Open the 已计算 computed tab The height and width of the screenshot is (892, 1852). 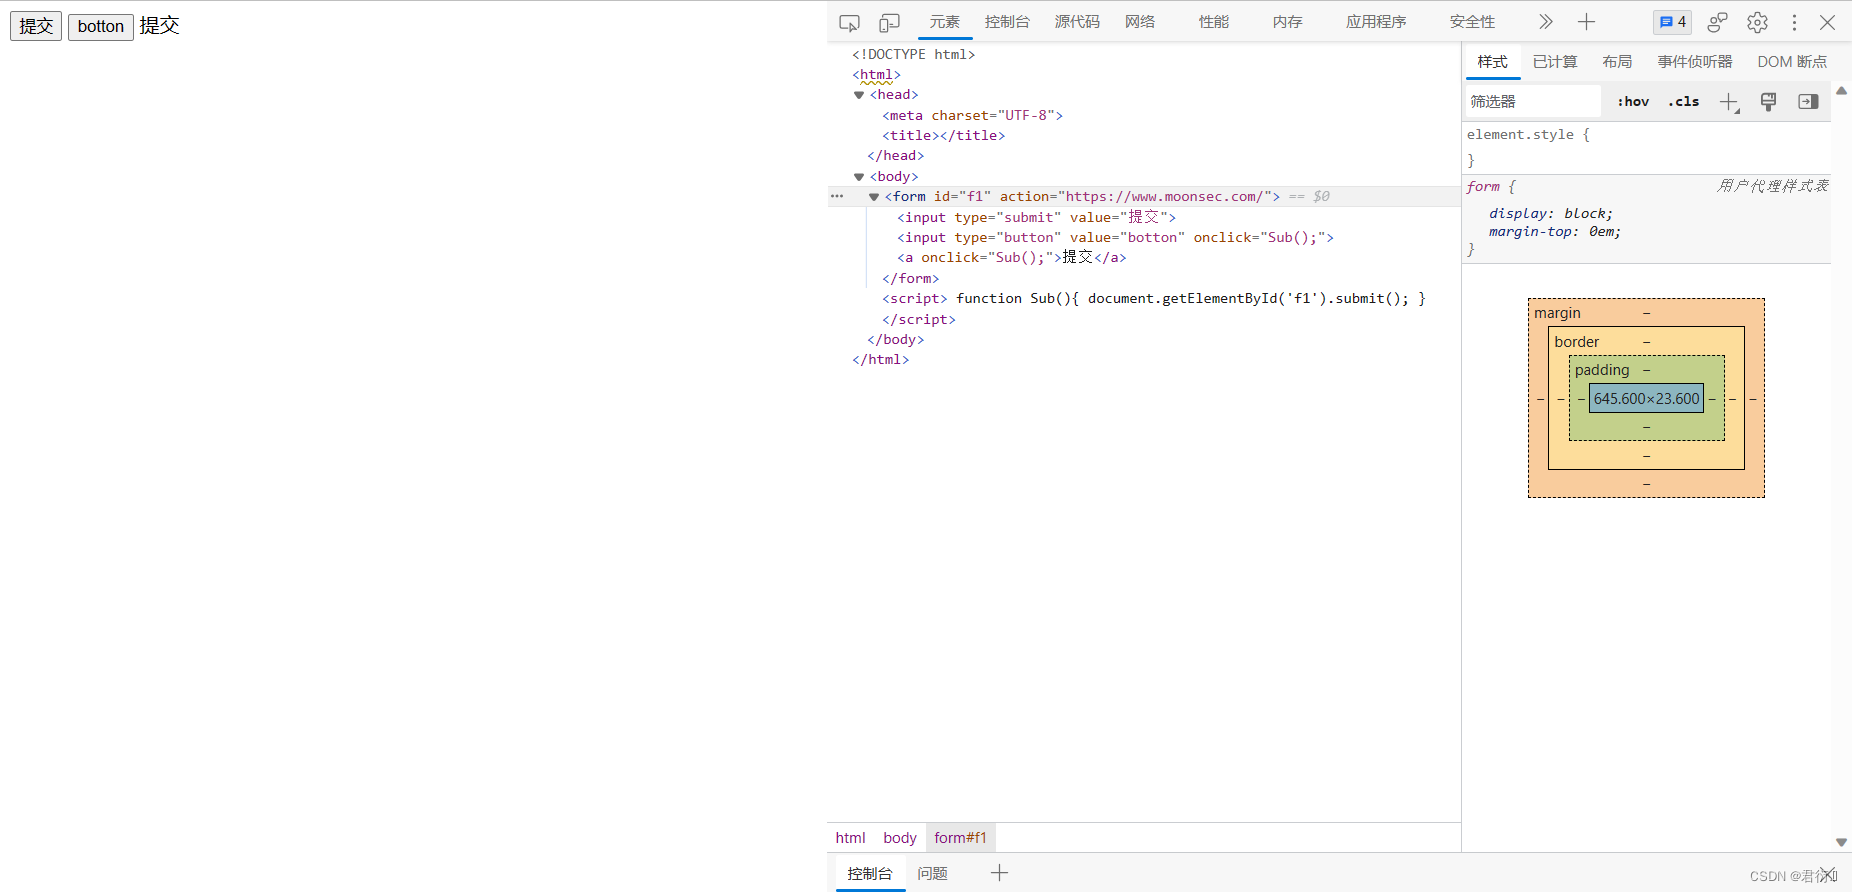1555,62
